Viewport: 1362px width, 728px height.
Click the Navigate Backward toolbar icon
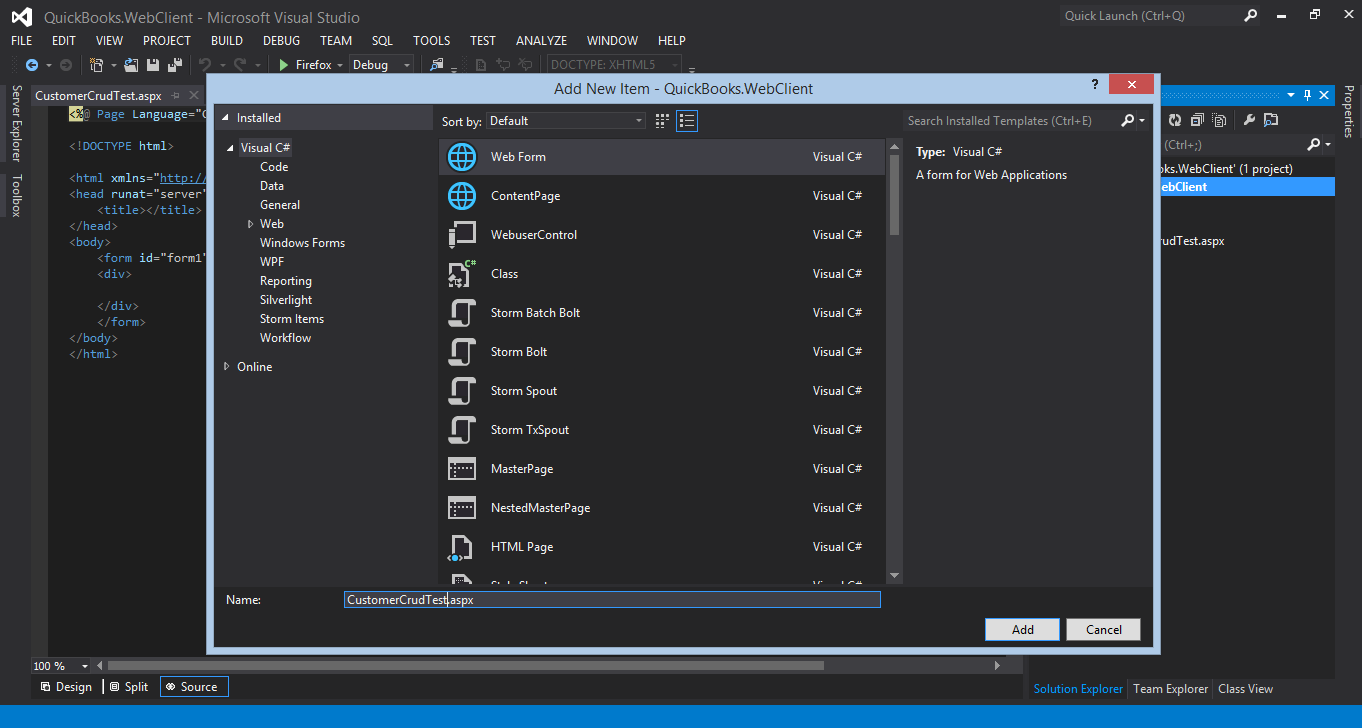[x=32, y=65]
